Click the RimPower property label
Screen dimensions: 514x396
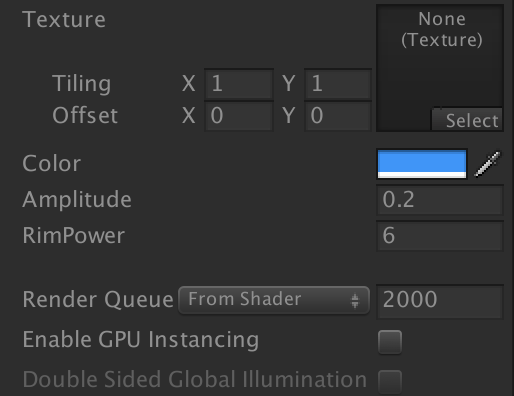(x=73, y=235)
